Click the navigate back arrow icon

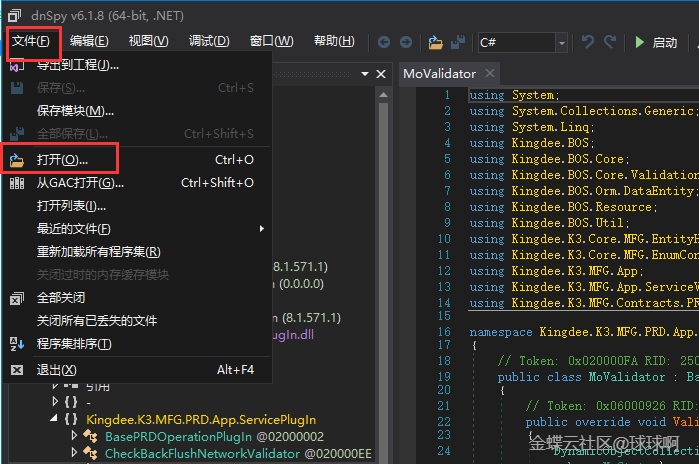point(384,42)
